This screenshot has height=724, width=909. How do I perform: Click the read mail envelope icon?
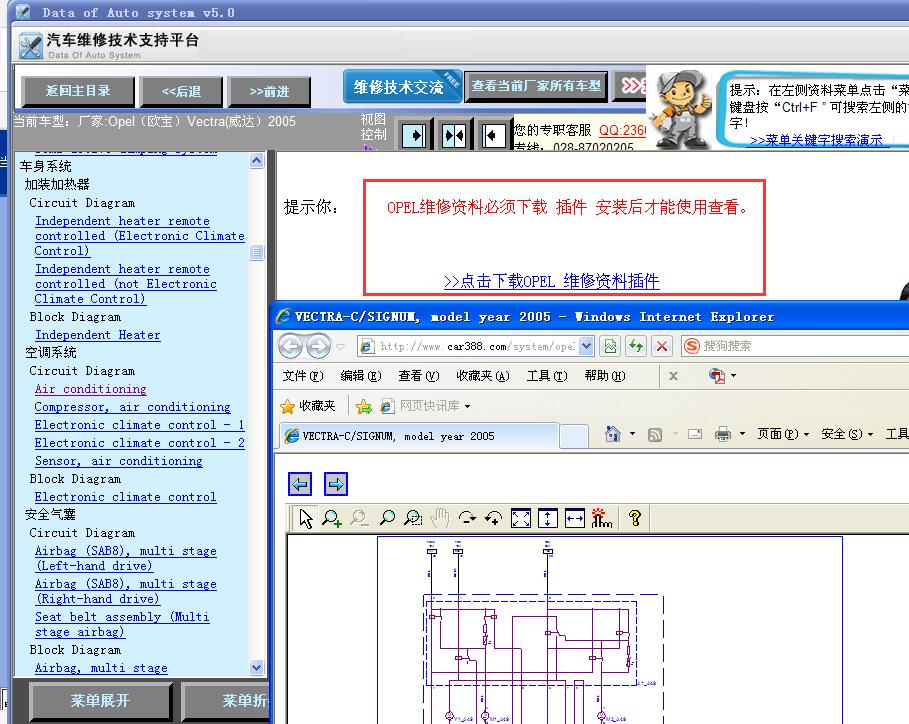(x=695, y=434)
